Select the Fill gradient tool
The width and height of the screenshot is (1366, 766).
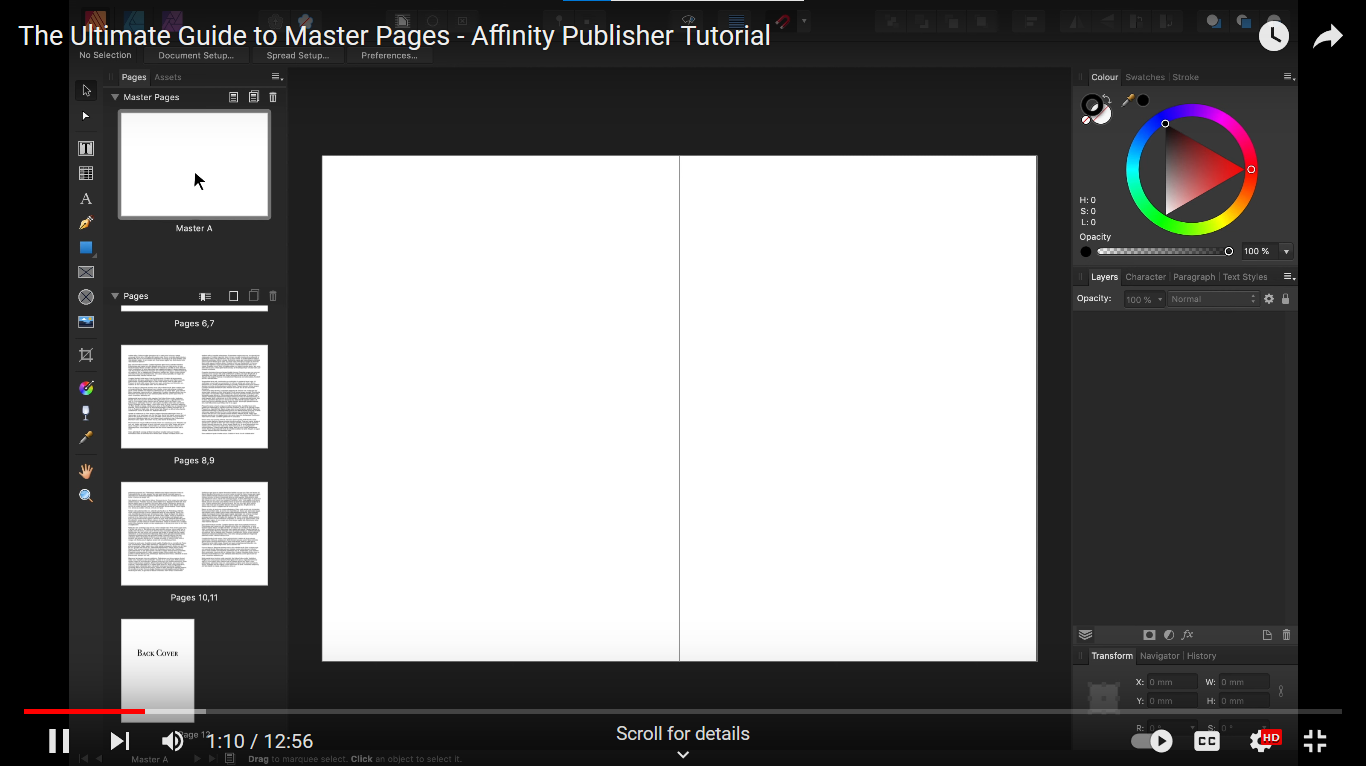(86, 388)
